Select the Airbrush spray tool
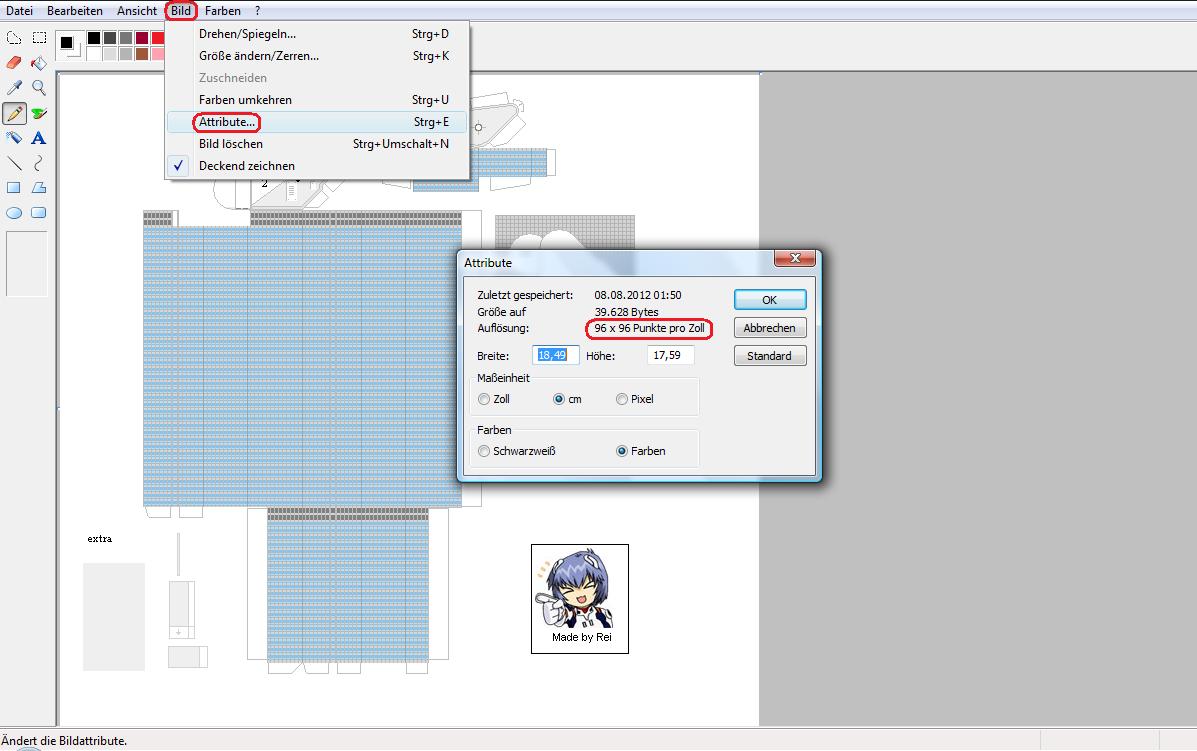1197x751 pixels. click(x=14, y=138)
